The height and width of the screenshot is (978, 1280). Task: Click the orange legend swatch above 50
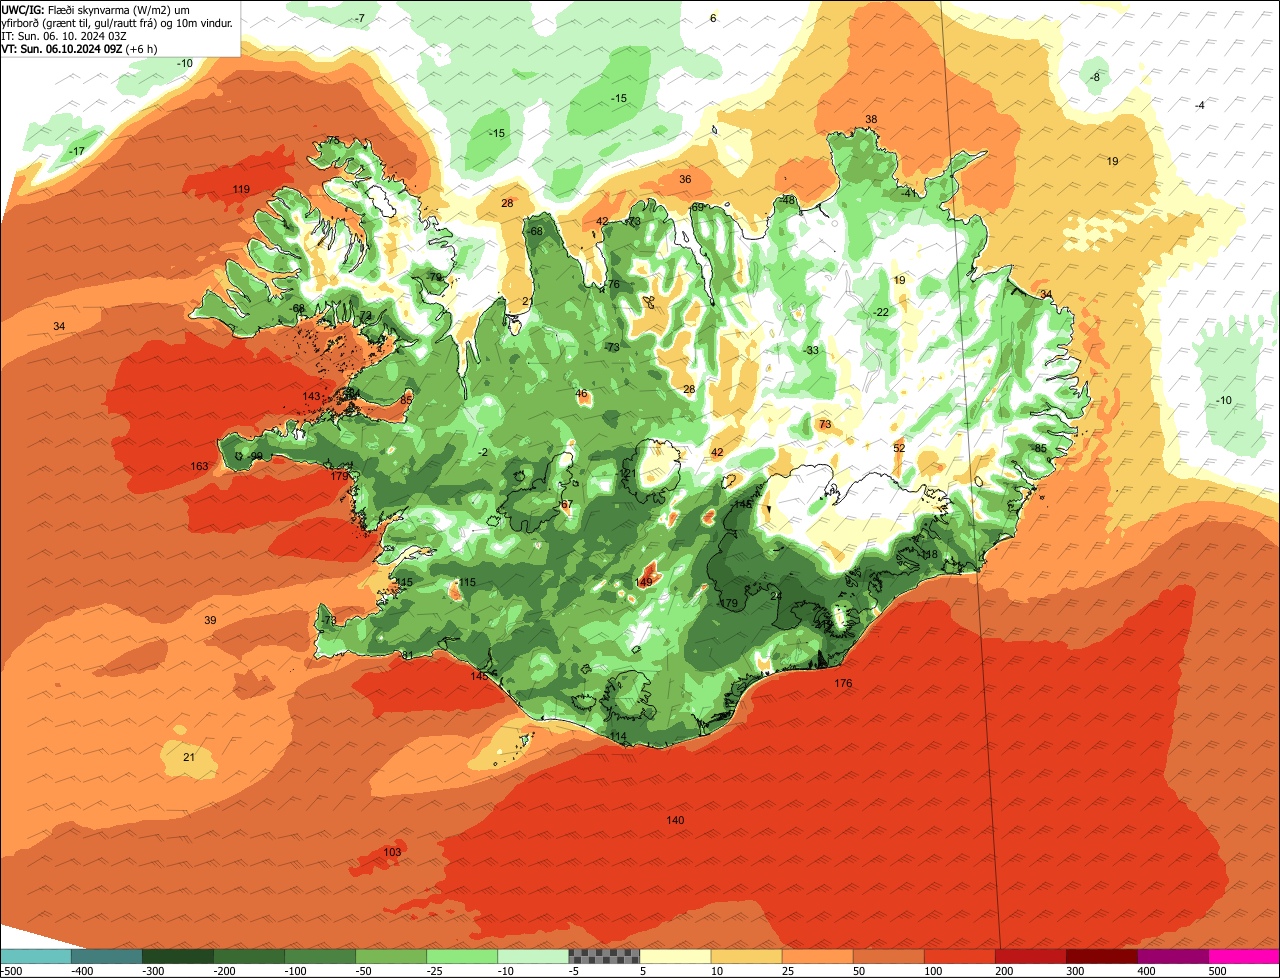click(888, 956)
